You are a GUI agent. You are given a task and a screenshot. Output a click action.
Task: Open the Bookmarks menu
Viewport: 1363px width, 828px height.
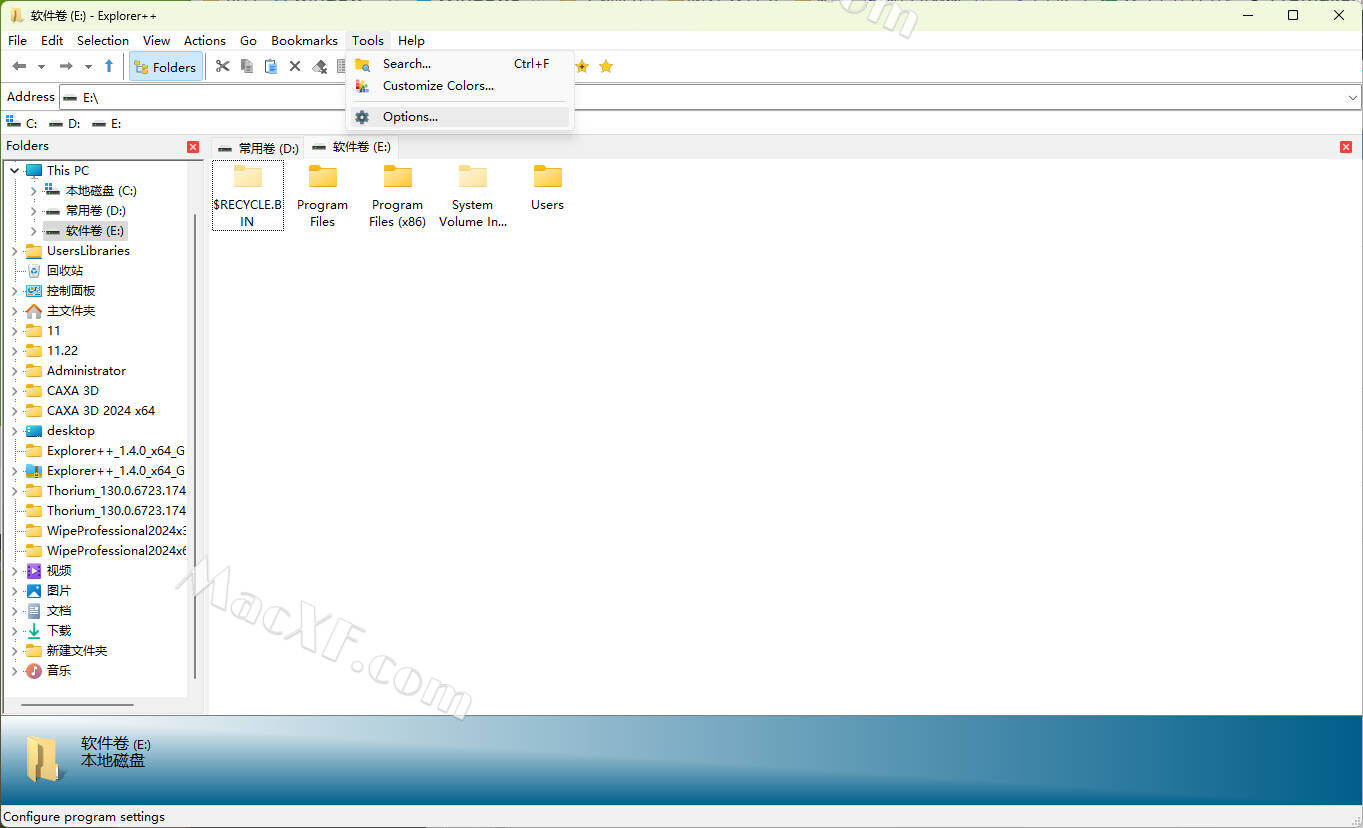[x=304, y=41]
